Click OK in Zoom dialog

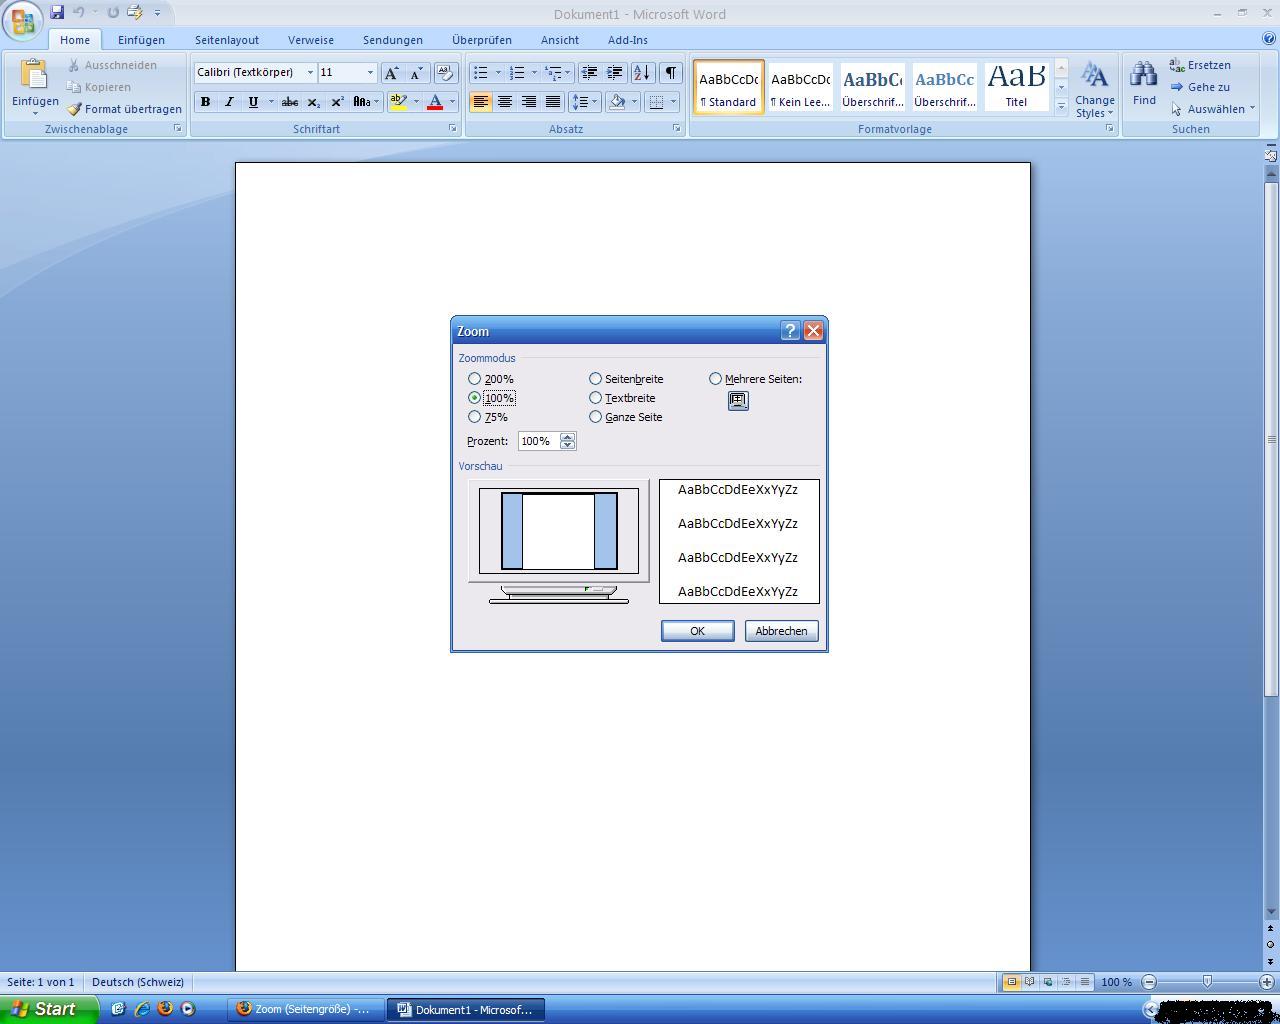[698, 631]
